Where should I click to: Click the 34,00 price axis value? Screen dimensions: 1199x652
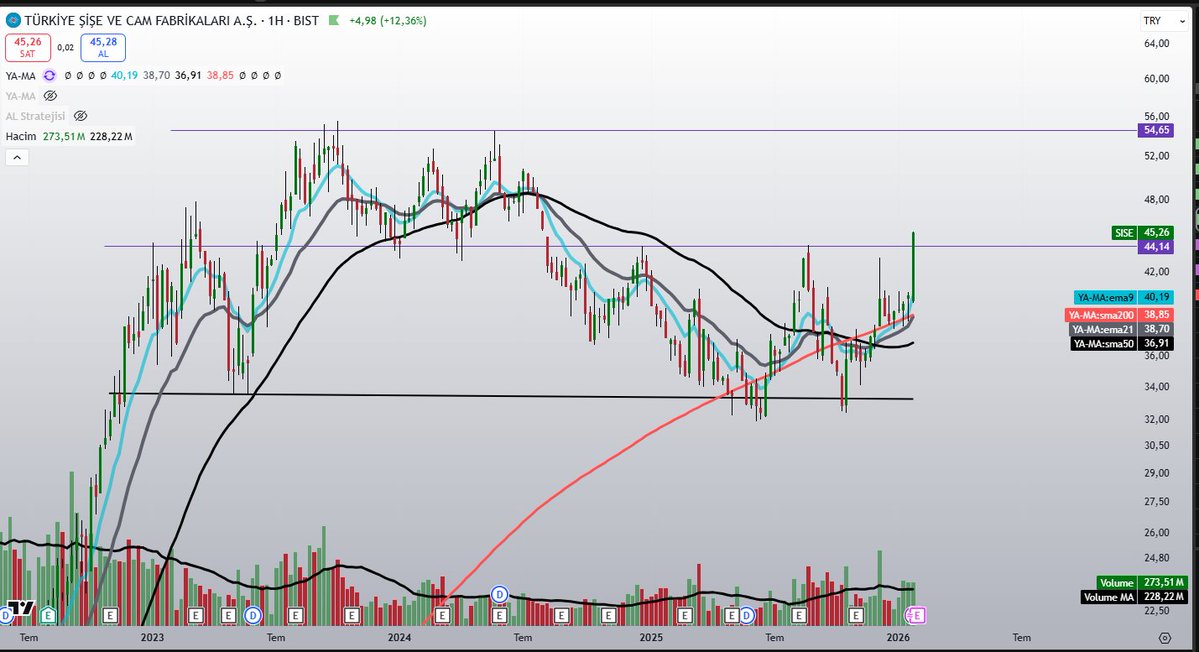[x=1157, y=387]
